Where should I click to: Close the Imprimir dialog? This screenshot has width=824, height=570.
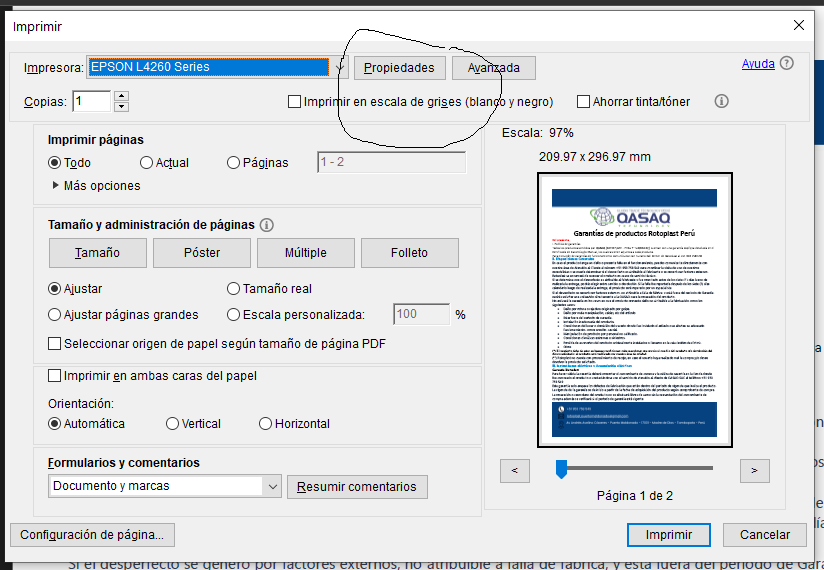[799, 25]
